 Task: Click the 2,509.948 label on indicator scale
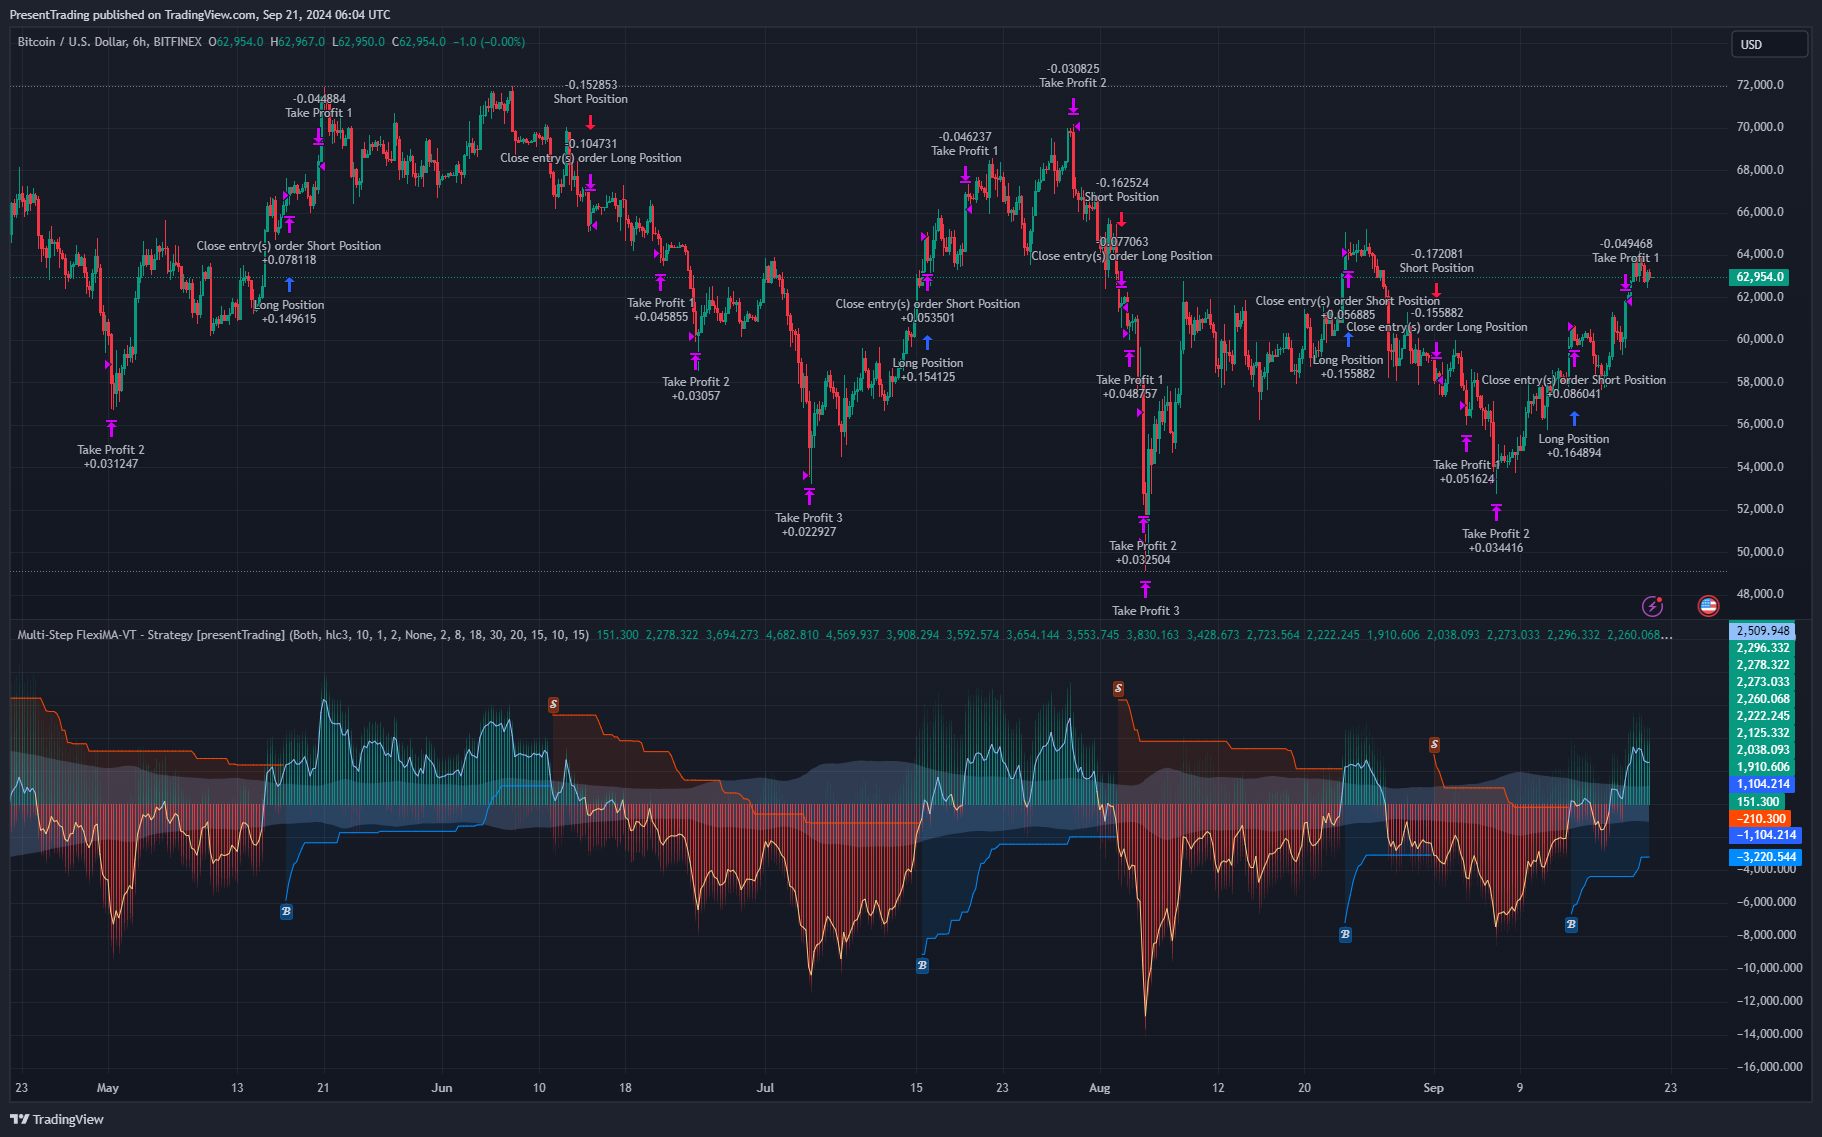1762,631
